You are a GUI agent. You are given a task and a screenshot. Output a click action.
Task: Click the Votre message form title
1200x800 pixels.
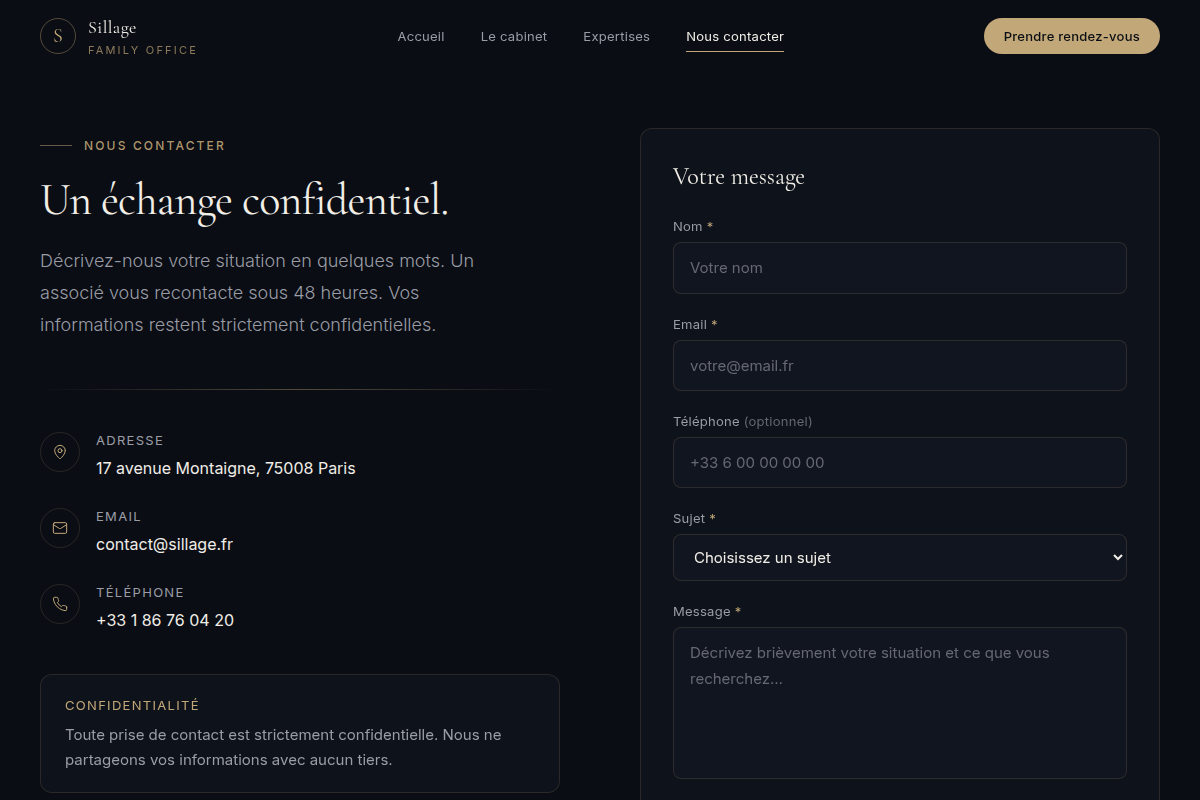[739, 177]
